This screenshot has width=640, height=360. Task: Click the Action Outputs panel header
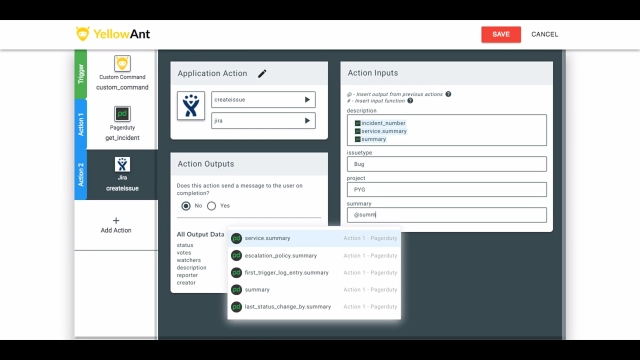(249, 164)
